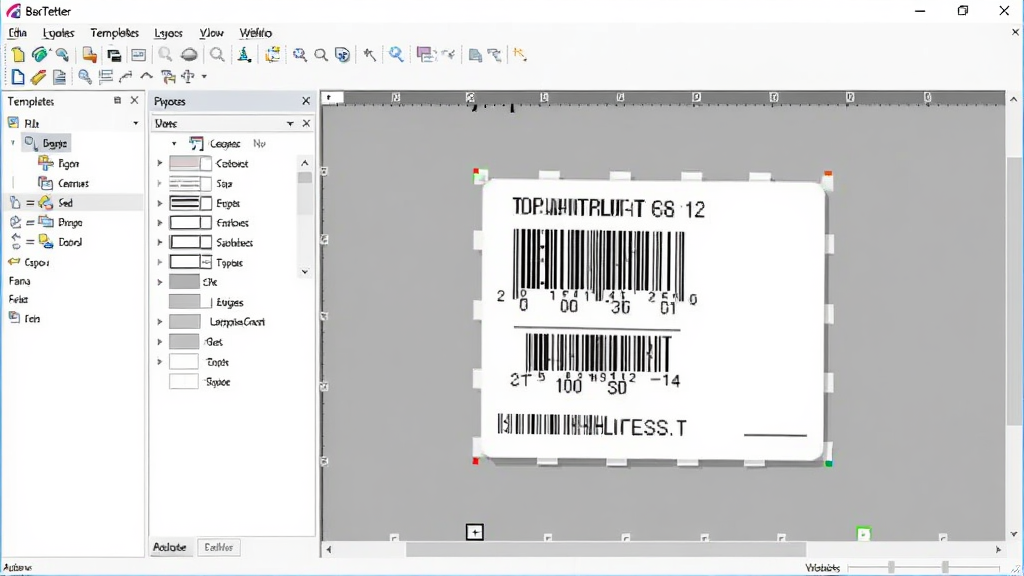Click the grey lined document icon
The width and height of the screenshot is (1024, 576).
(59, 77)
